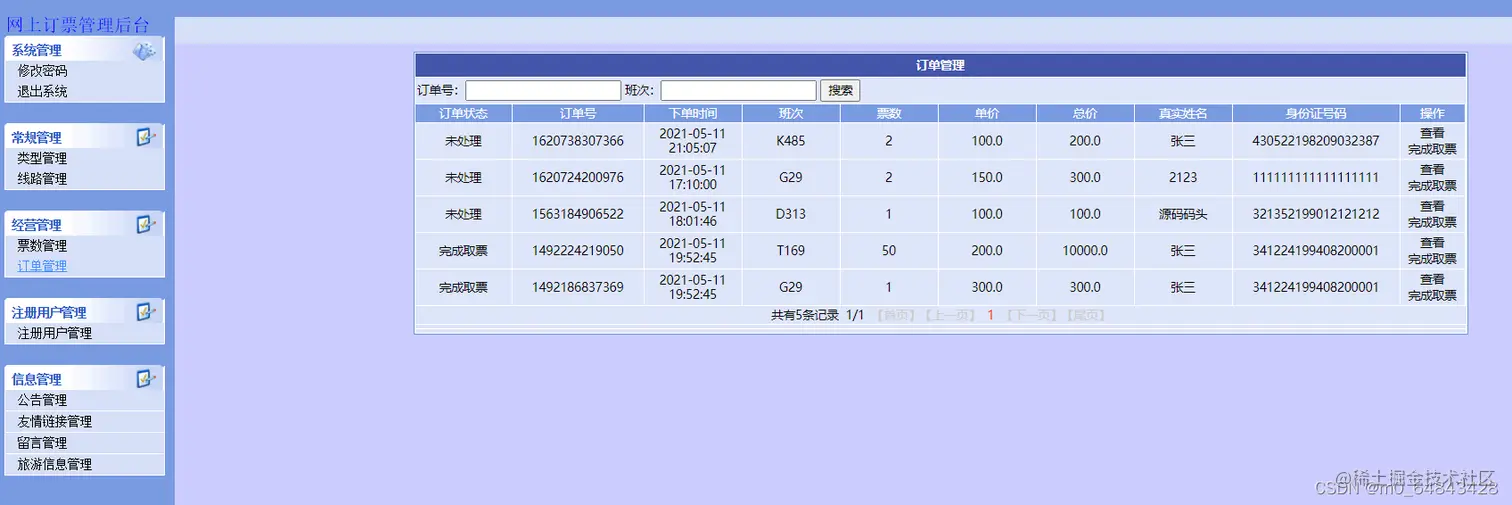Collapse the 信息管理 menu header
Screen dimensions: 1512x505
coord(84,378)
